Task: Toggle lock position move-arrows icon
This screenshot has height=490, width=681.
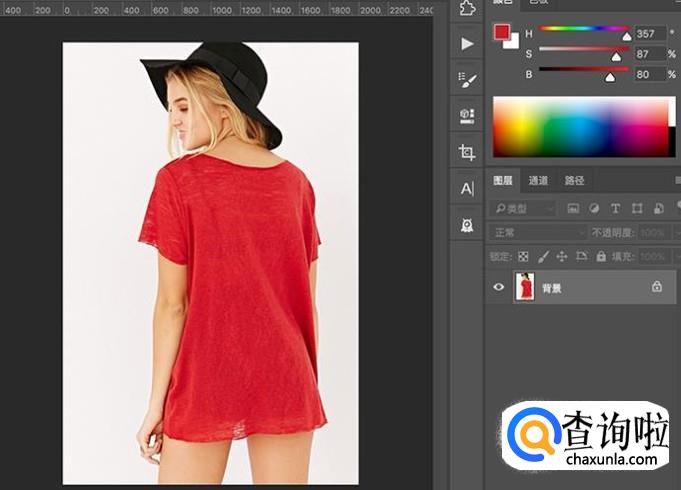Action: pyautogui.click(x=562, y=257)
